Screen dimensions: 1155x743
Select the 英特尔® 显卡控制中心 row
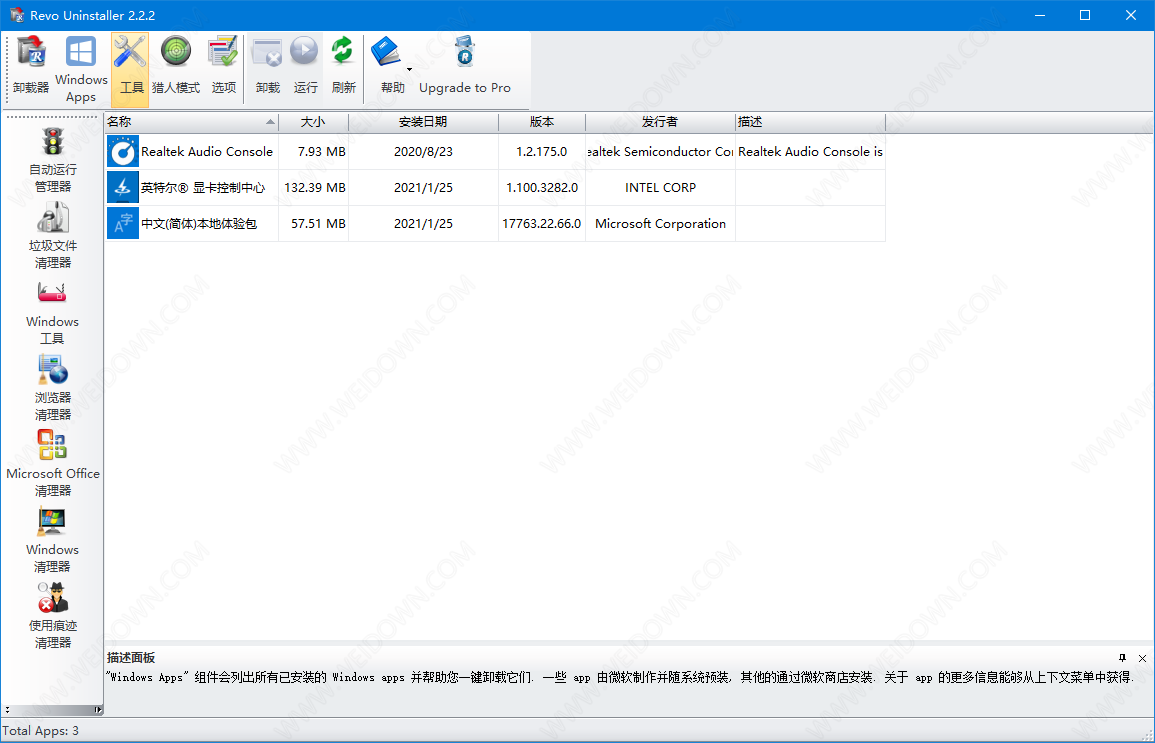pyautogui.click(x=495, y=188)
